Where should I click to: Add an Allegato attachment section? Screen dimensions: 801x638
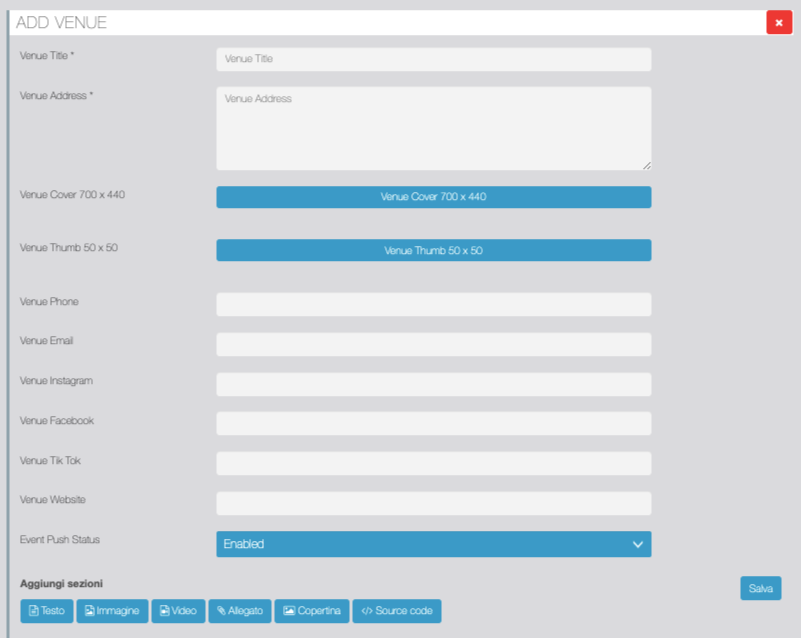pos(240,611)
